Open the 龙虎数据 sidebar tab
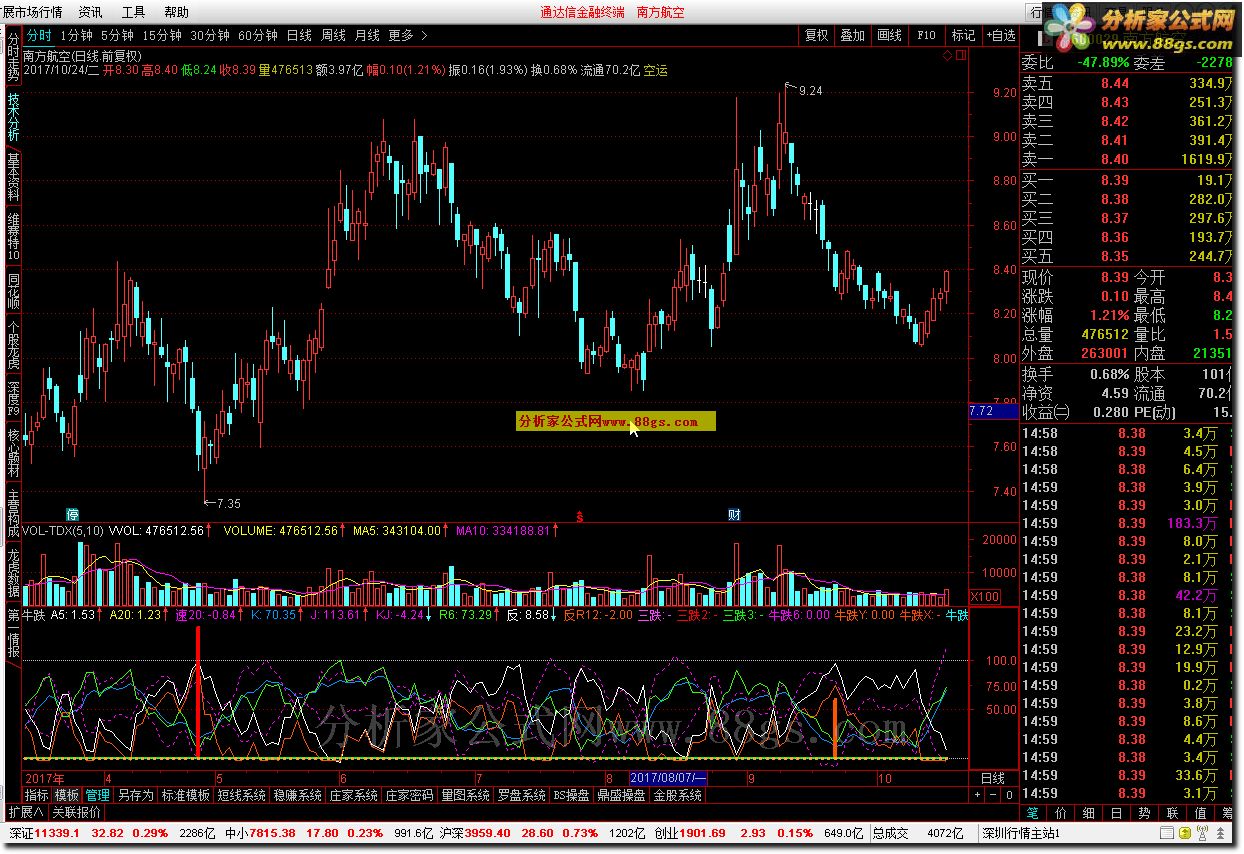This screenshot has height=854, width=1244. tap(13, 573)
